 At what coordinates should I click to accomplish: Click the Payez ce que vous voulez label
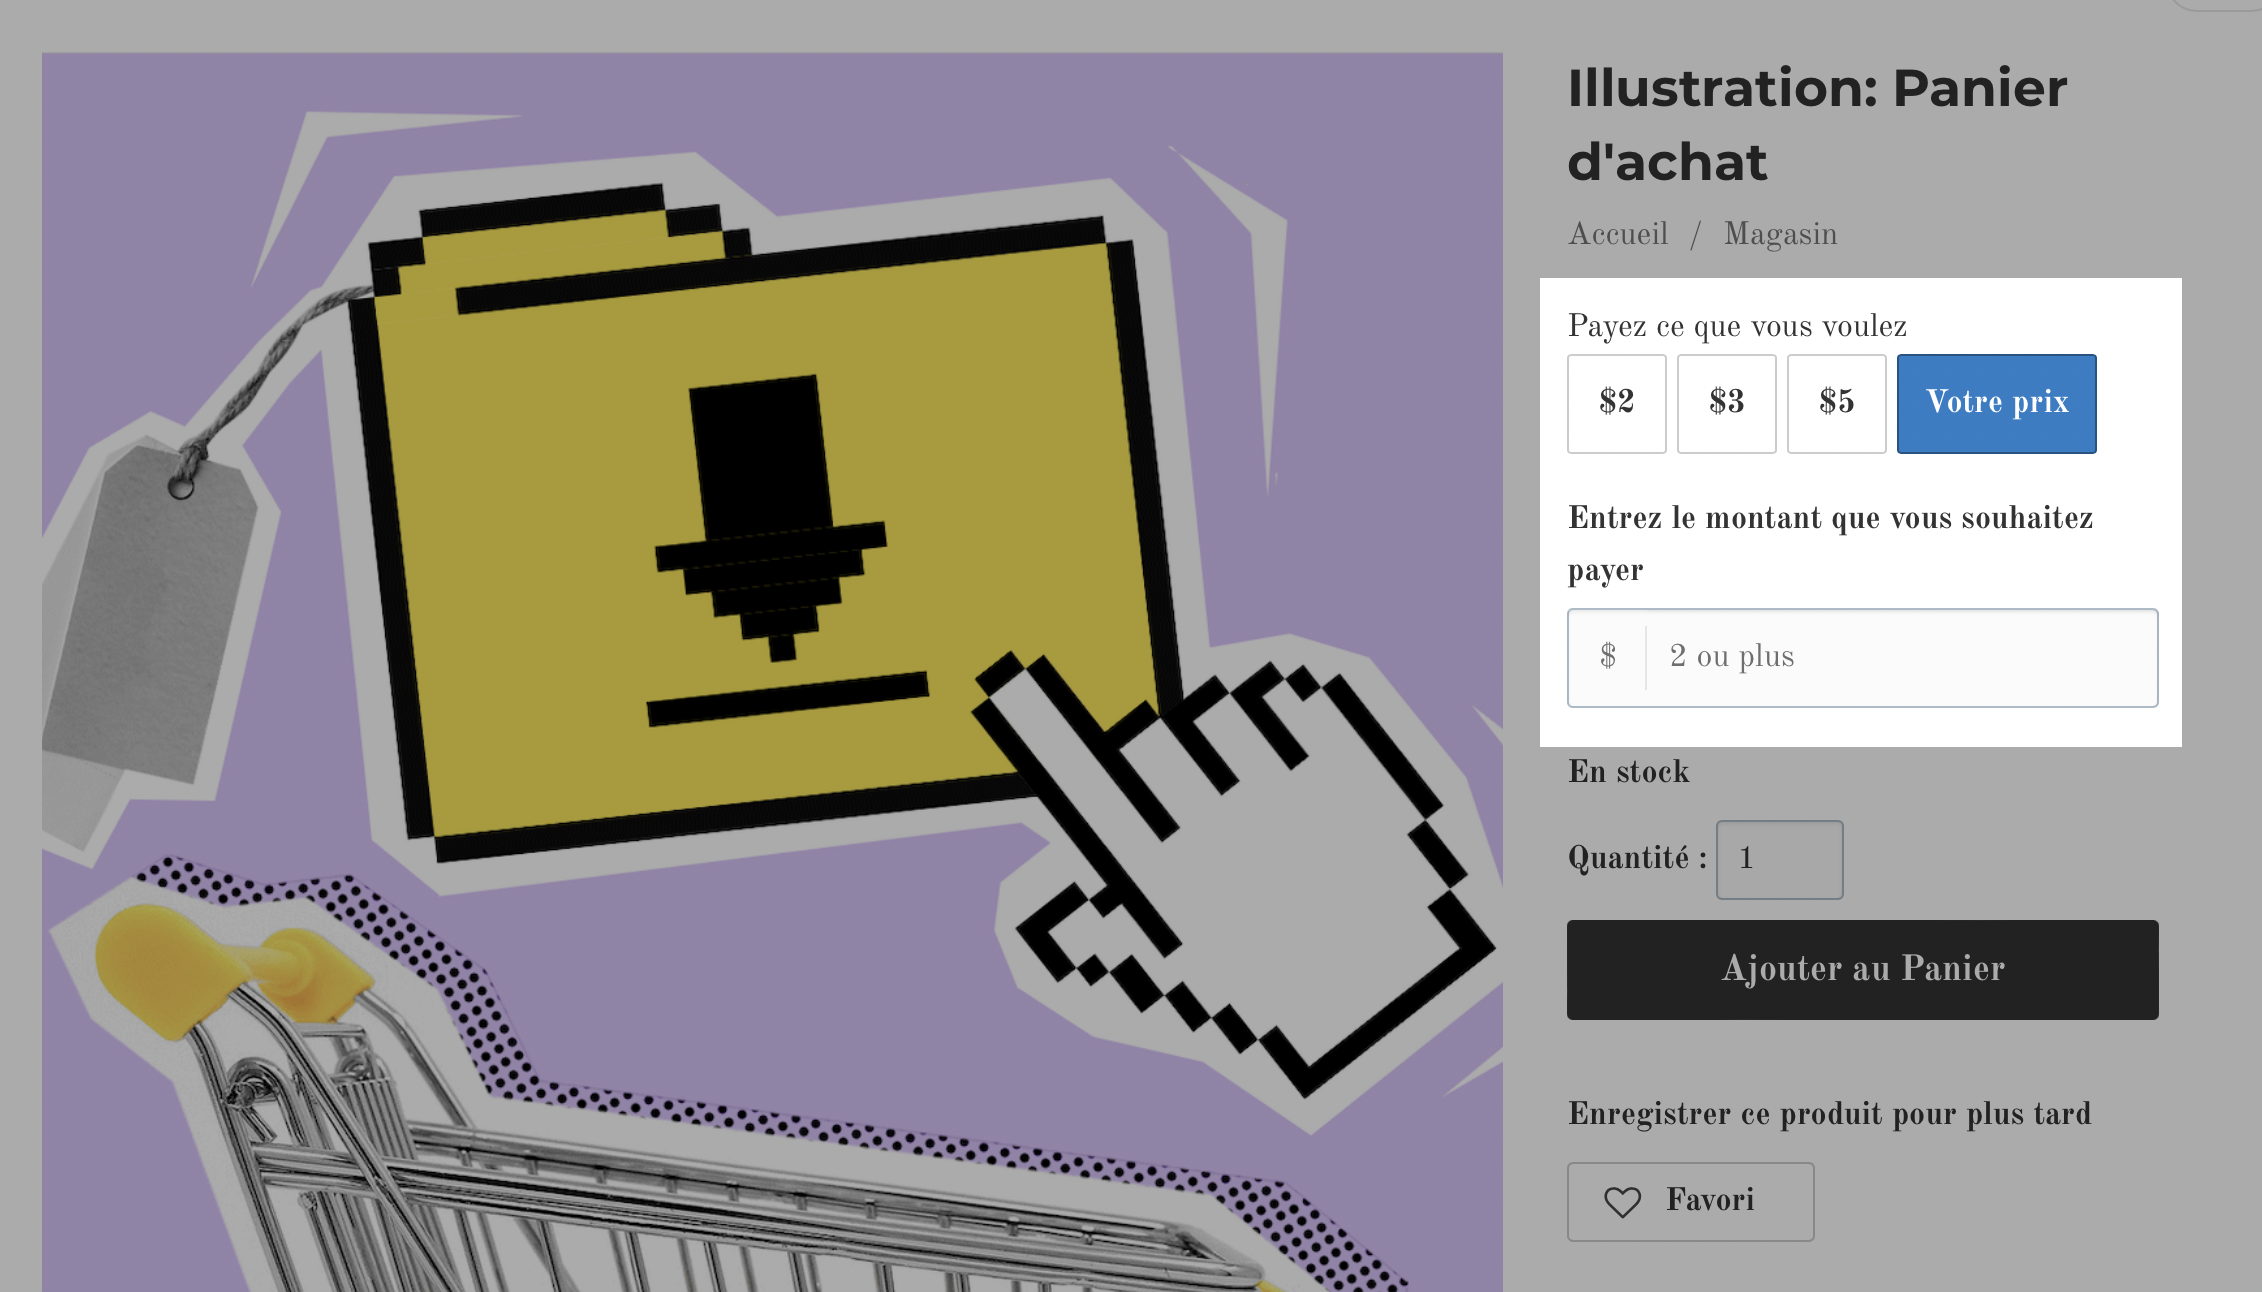click(x=1737, y=326)
